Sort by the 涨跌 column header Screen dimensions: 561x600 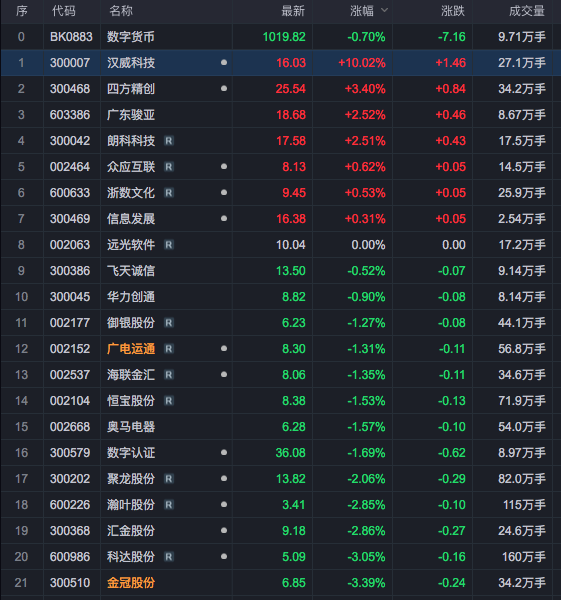tap(453, 11)
